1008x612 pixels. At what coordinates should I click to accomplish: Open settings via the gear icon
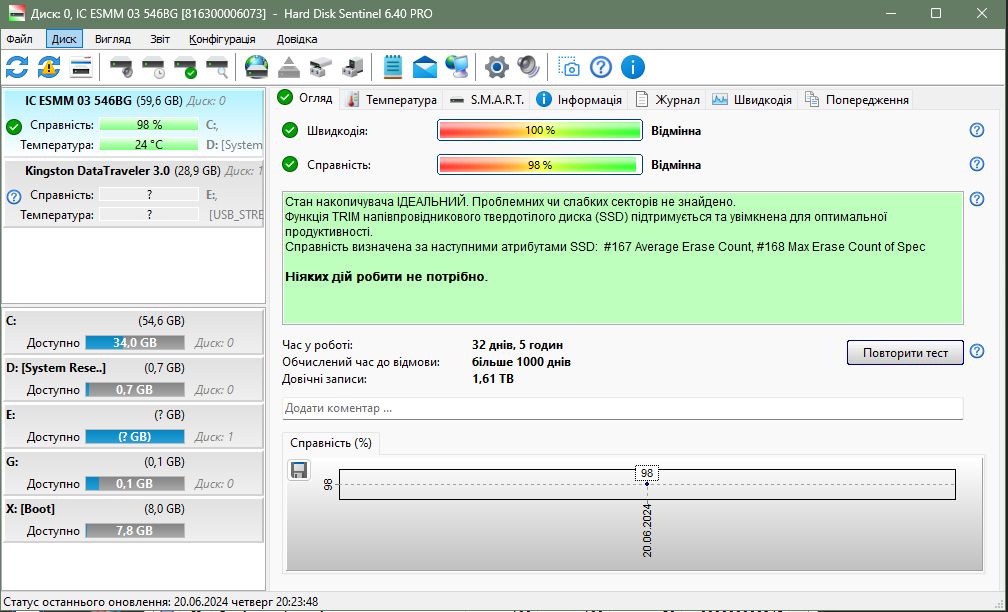[x=496, y=67]
